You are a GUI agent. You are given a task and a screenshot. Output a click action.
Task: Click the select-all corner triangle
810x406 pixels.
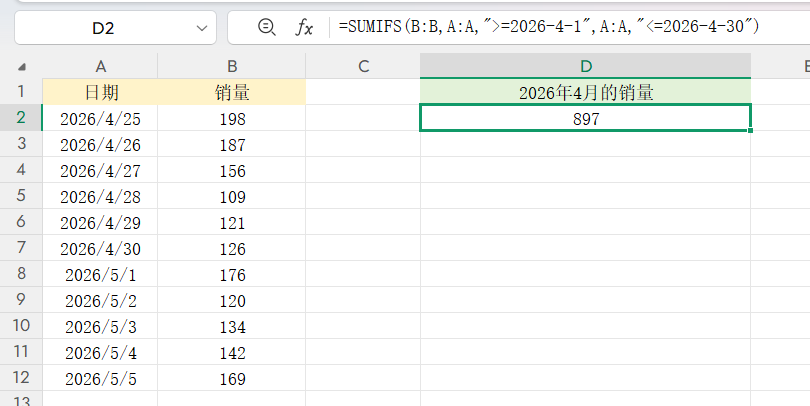pos(22,67)
